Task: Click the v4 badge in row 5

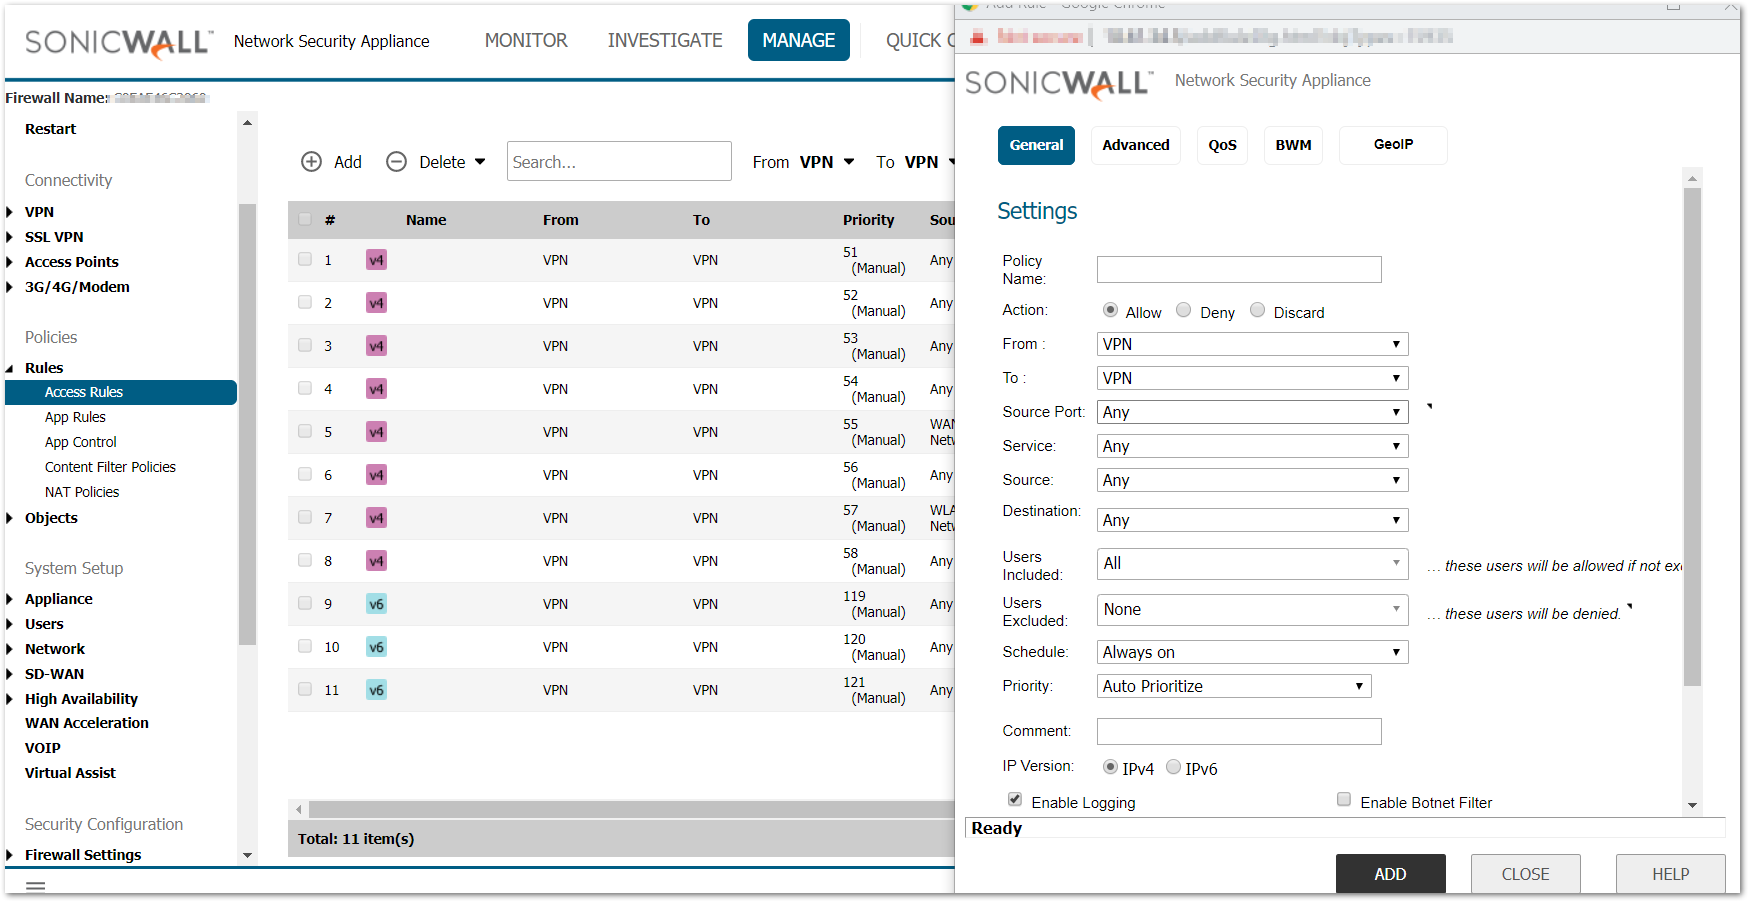Action: [x=376, y=432]
